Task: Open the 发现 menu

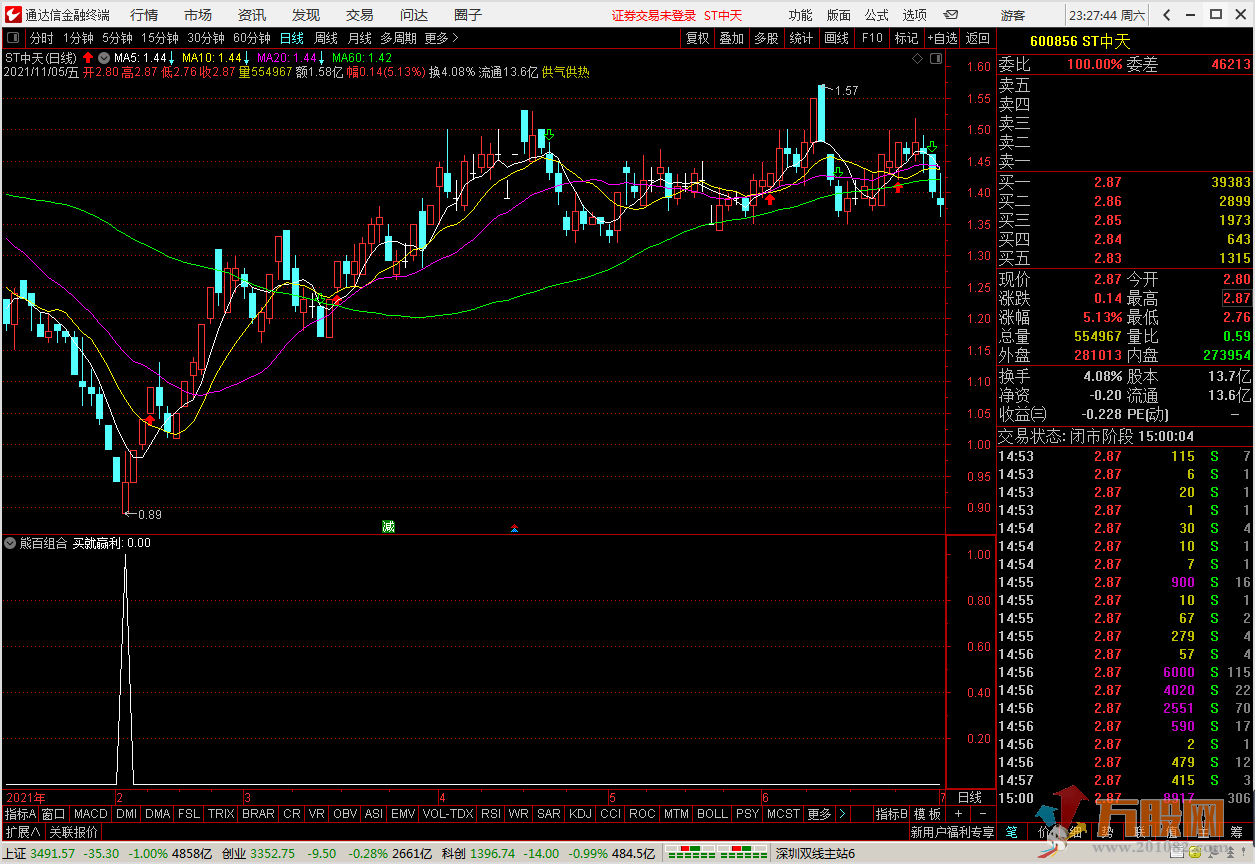Action: coord(306,15)
